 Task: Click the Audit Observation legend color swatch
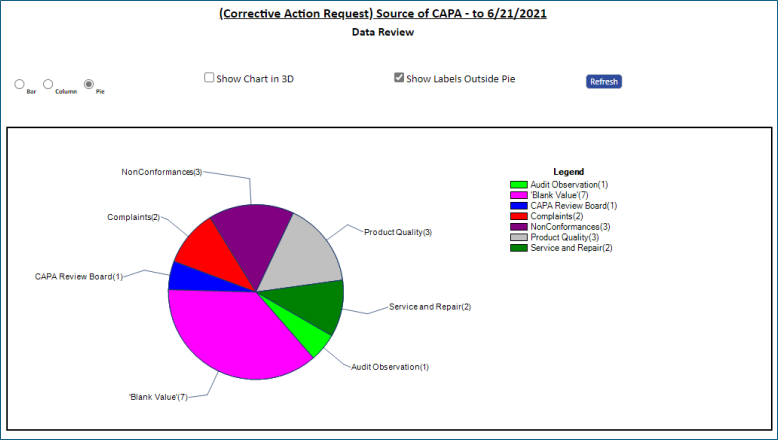(x=519, y=185)
